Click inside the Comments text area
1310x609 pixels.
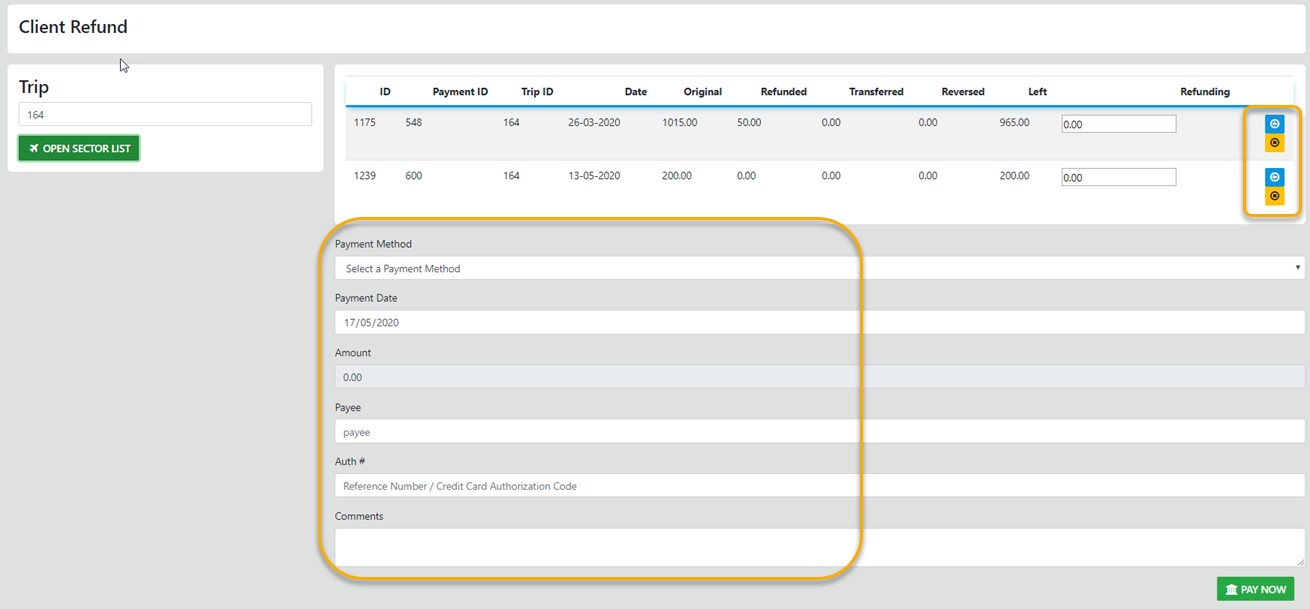(819, 547)
